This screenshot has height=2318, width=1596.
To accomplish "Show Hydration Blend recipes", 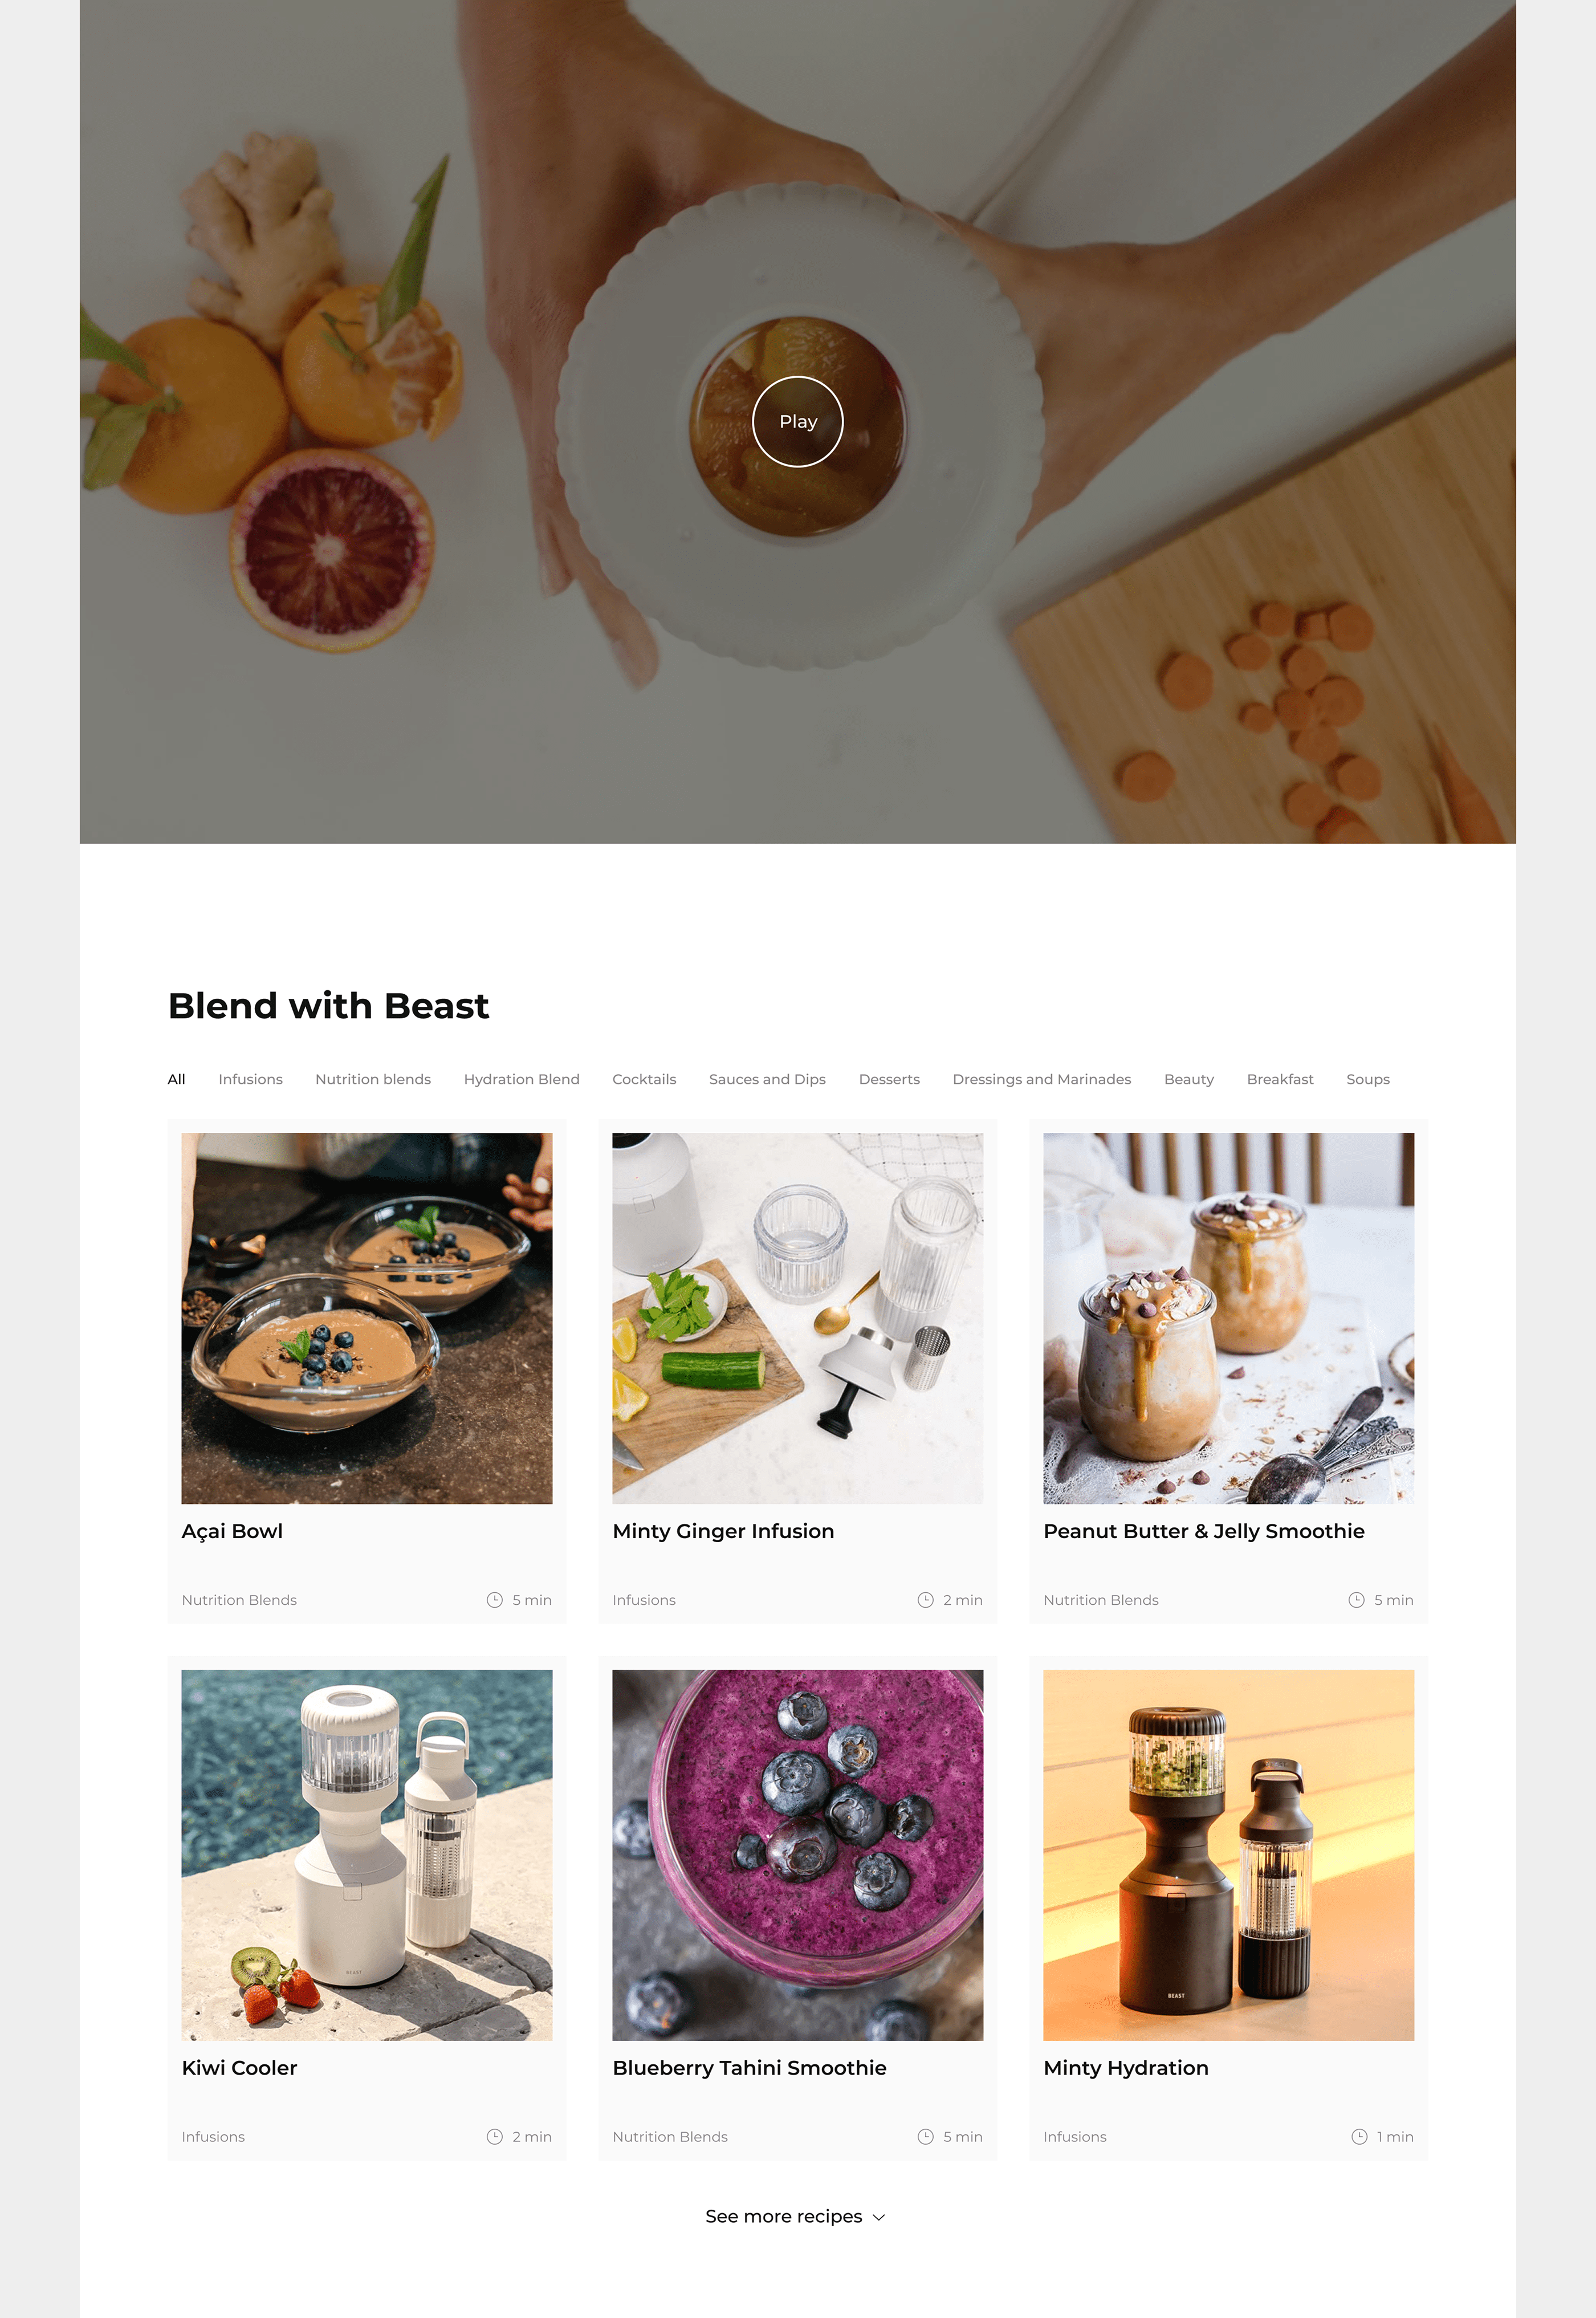I will pyautogui.click(x=521, y=1079).
